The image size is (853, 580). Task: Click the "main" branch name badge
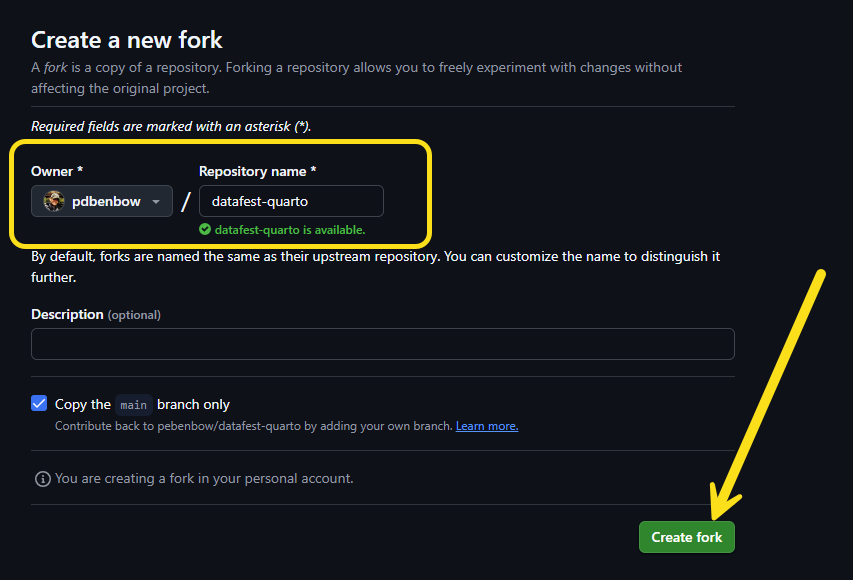point(134,405)
